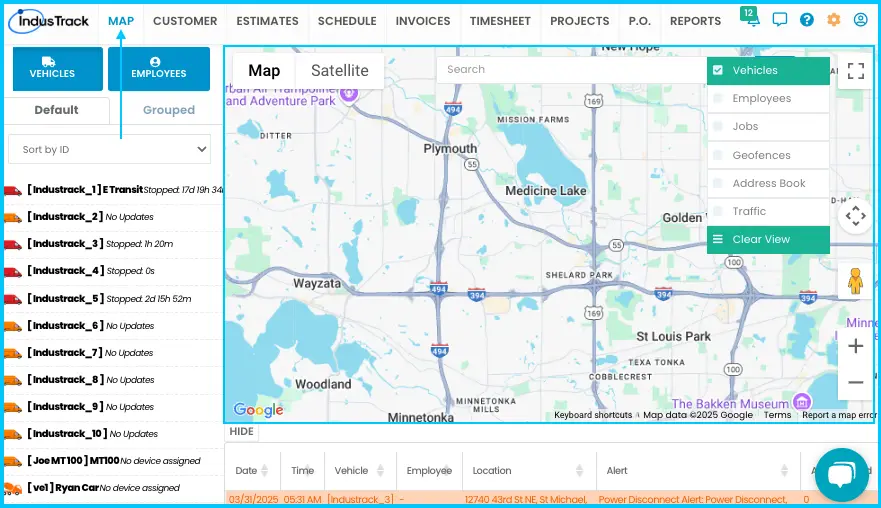Open the P.O. menu item

639,21
